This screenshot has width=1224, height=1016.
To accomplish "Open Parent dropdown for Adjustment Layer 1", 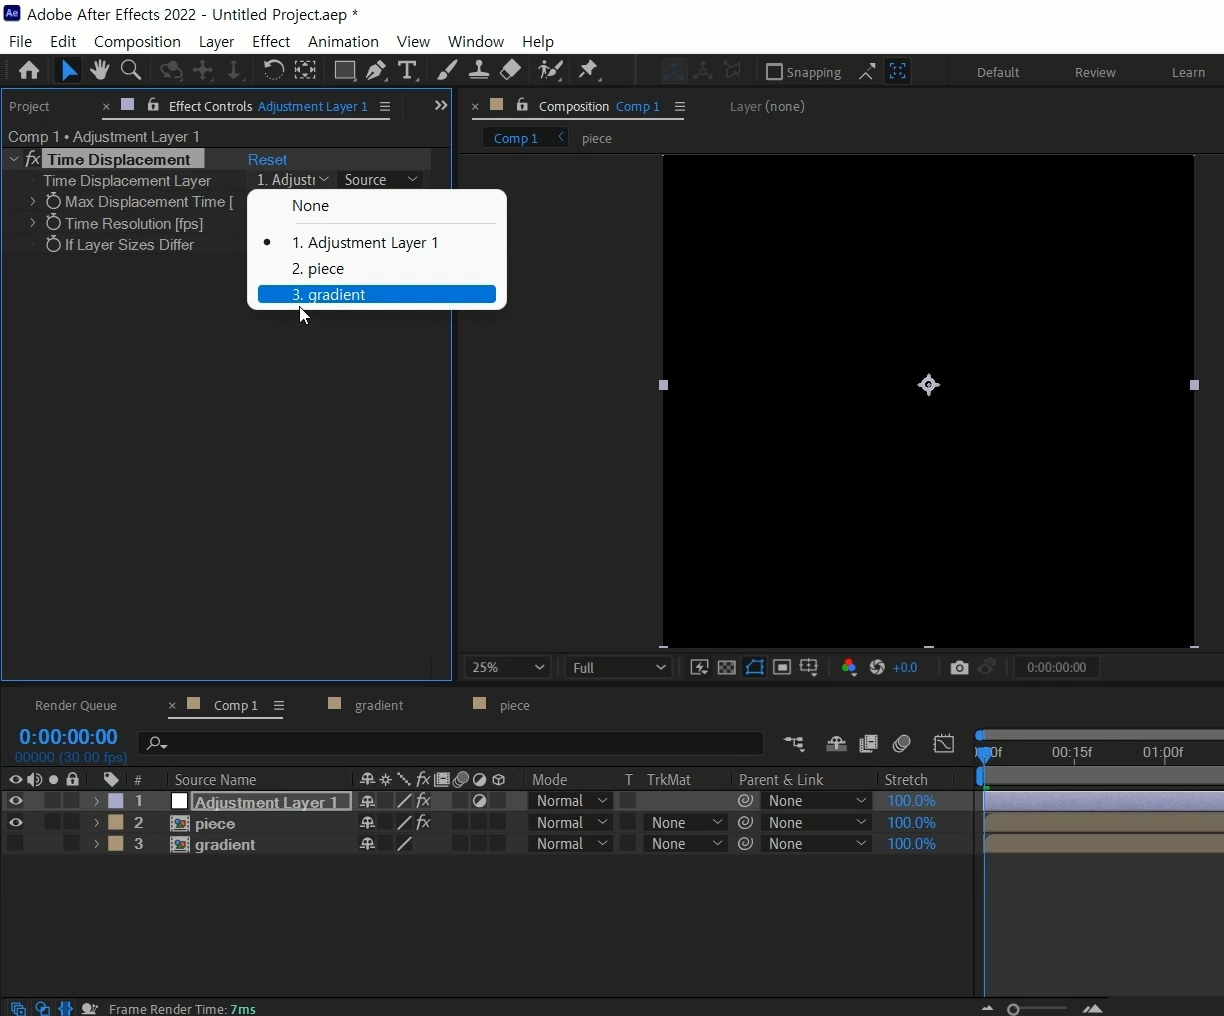I will point(816,801).
